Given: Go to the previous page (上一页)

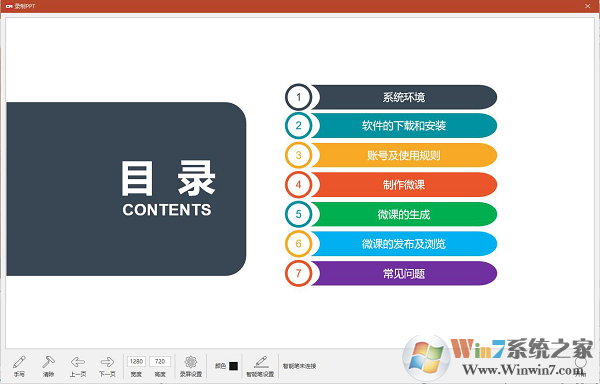Looking at the screenshot, I should [78, 366].
